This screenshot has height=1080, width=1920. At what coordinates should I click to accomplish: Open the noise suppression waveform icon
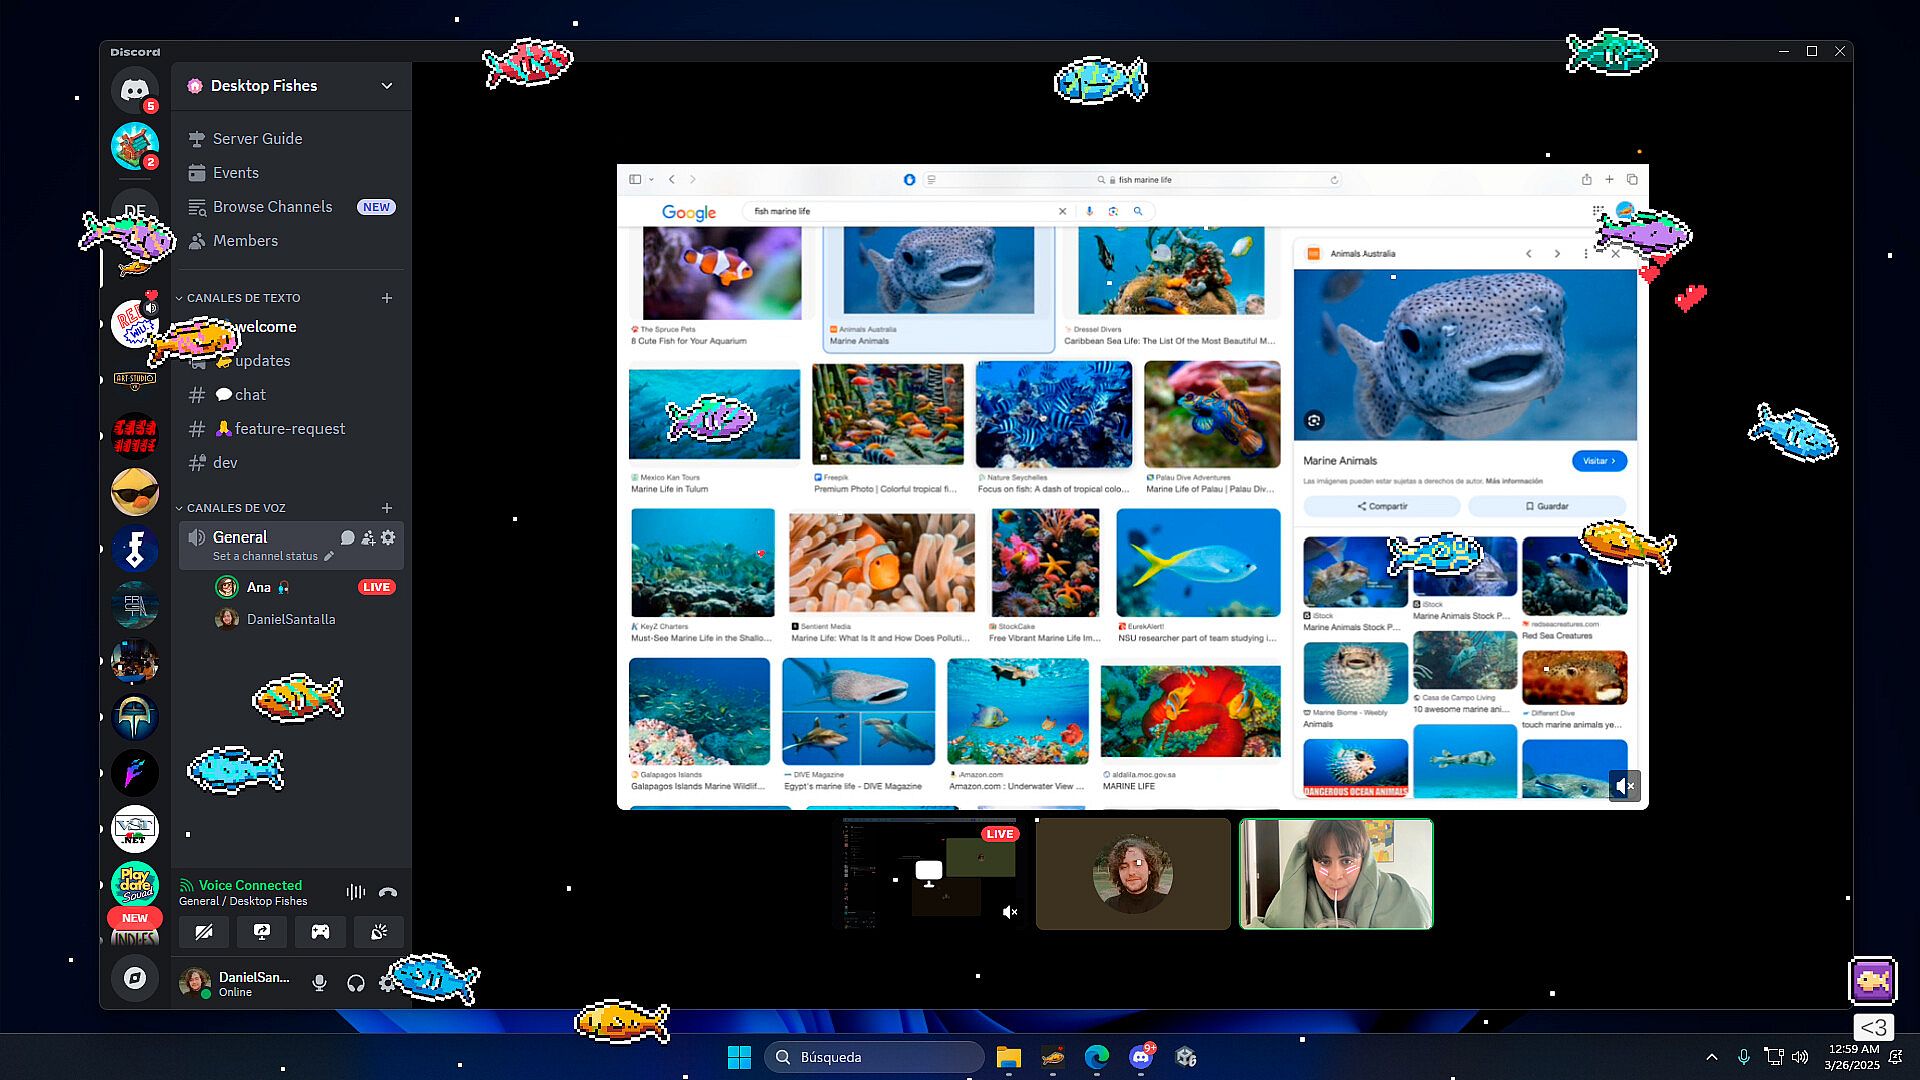pos(355,892)
